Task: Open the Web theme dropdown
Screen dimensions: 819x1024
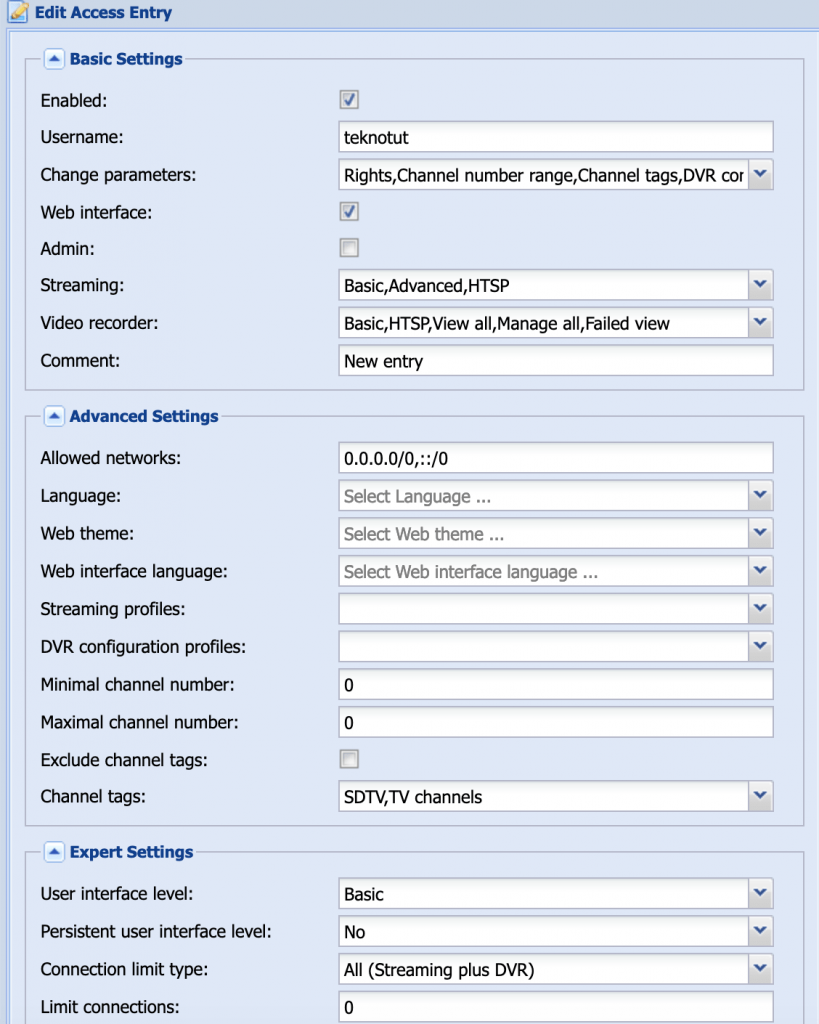Action: pos(760,534)
